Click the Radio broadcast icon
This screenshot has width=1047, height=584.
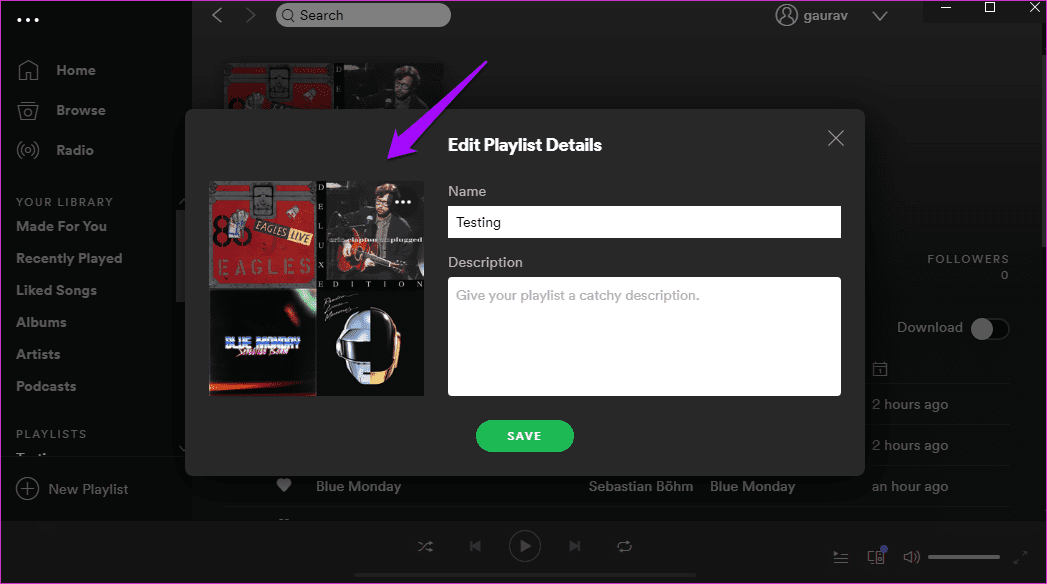[x=28, y=150]
